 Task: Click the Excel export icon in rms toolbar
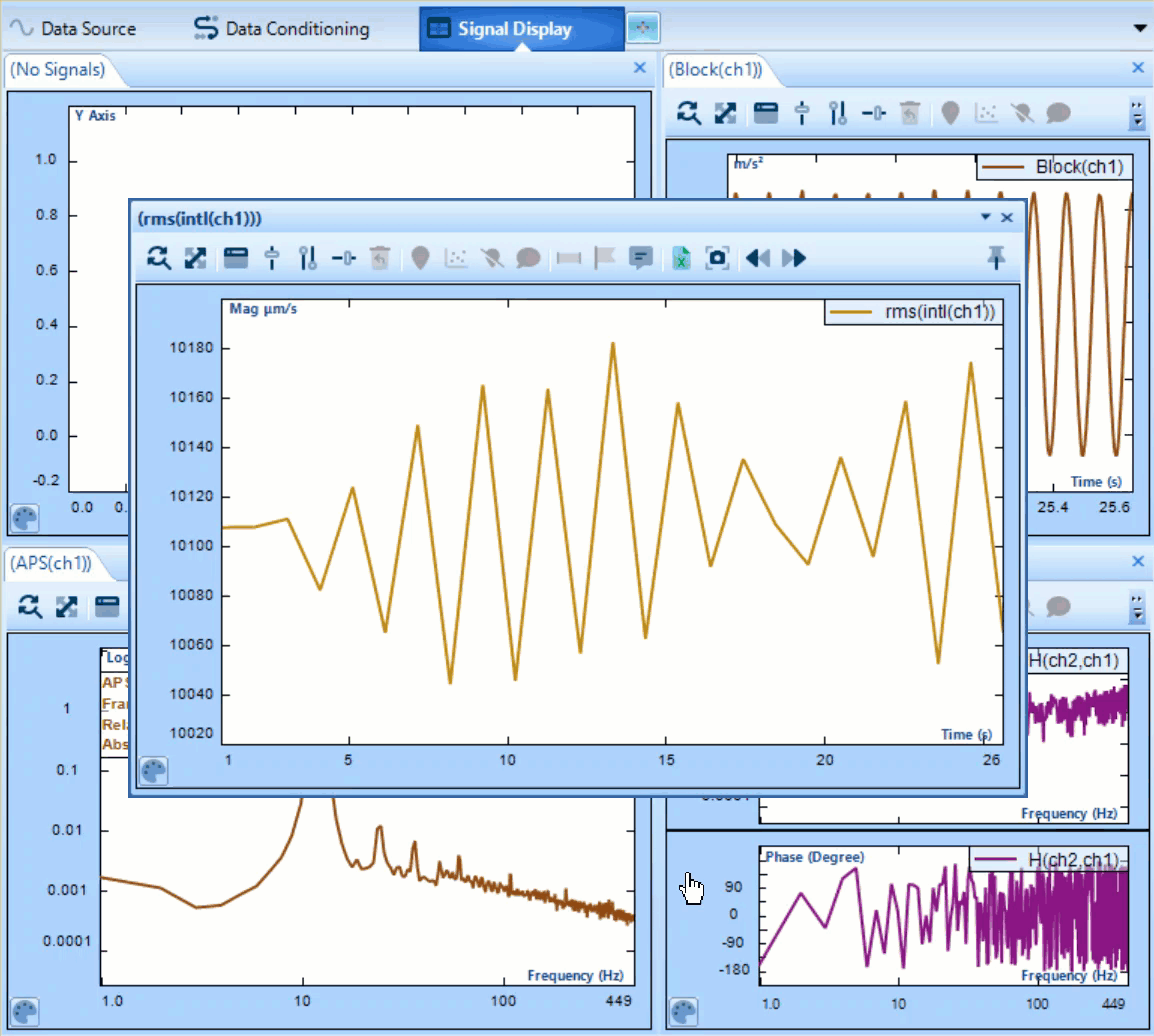[681, 258]
